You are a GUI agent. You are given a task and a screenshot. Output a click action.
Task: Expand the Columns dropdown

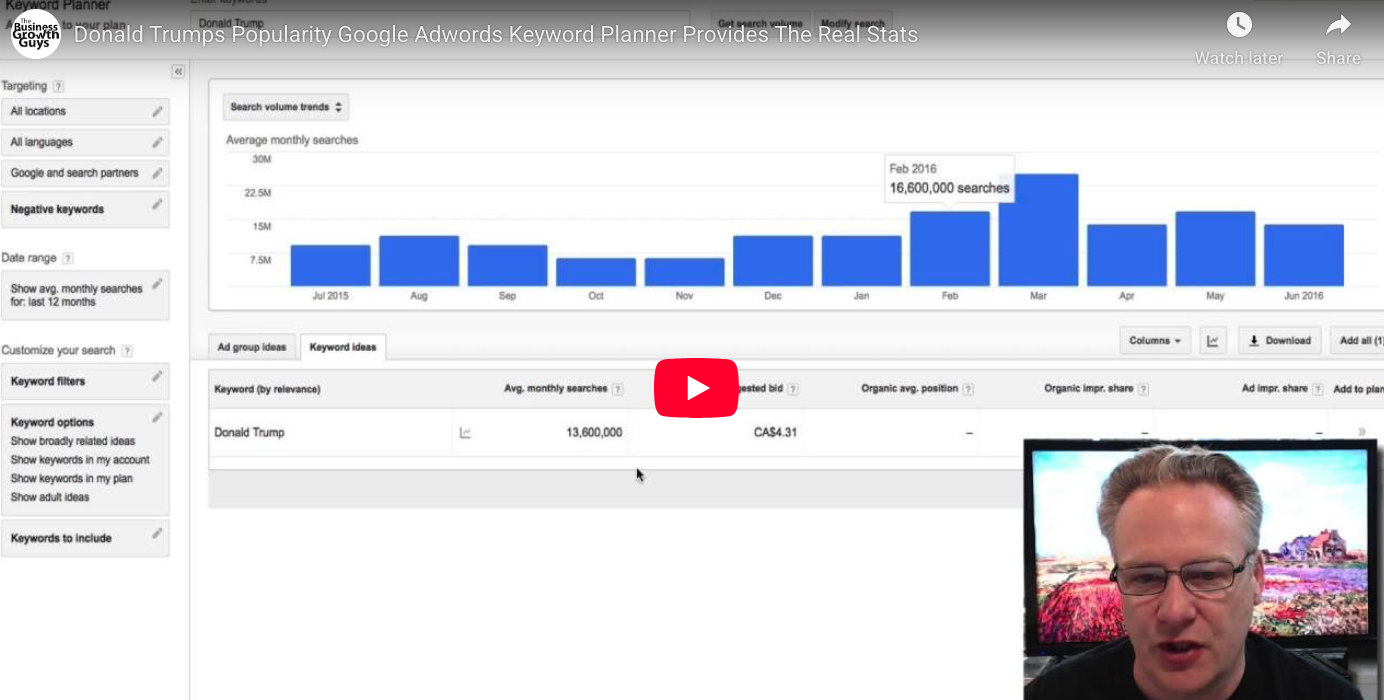[1155, 341]
